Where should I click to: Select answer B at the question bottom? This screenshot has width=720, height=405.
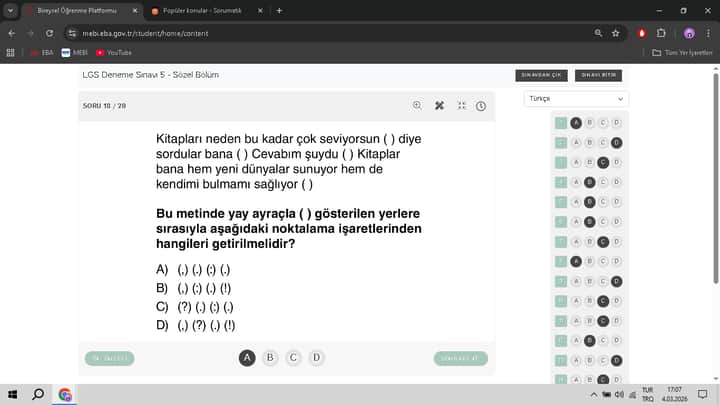270,358
